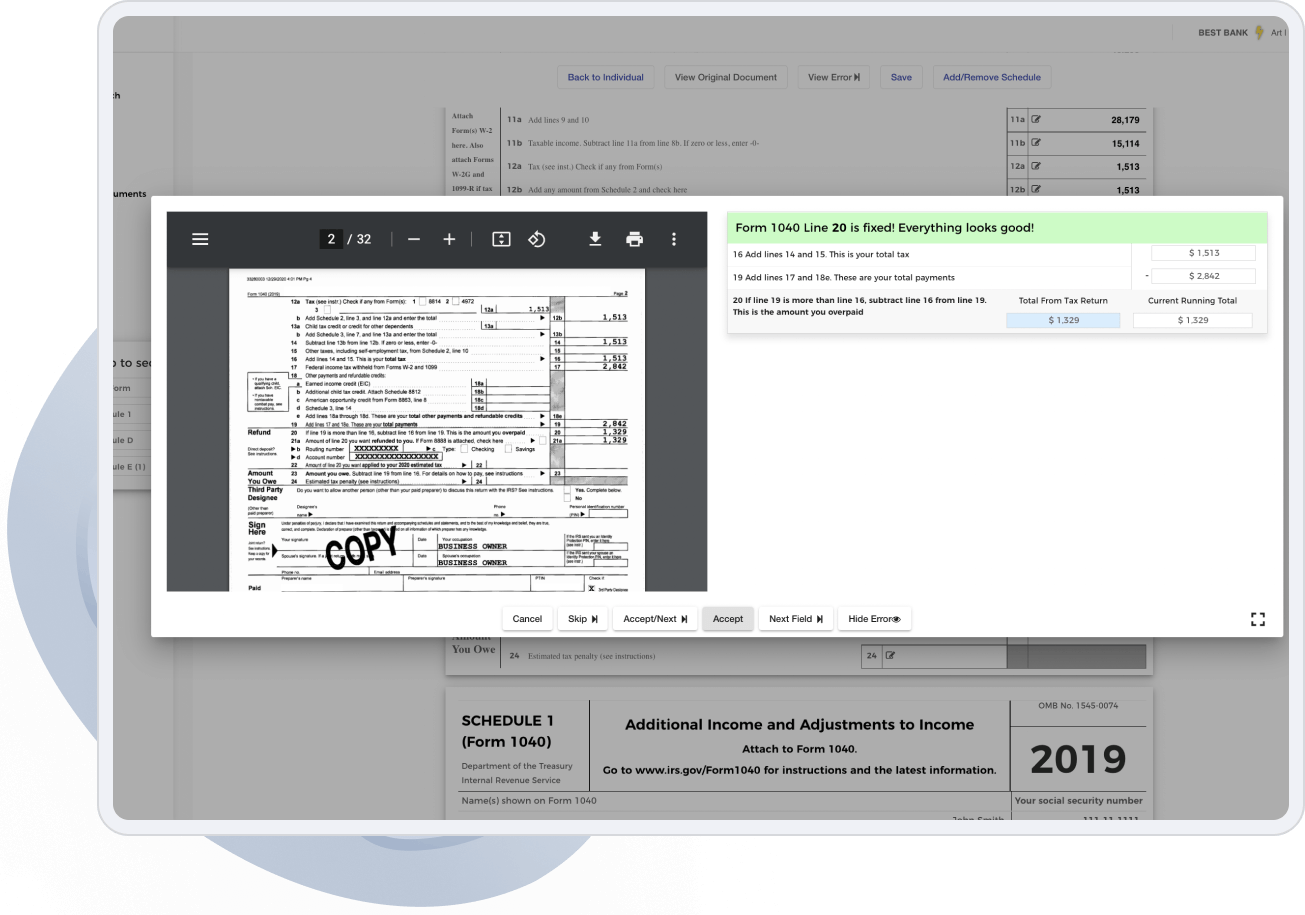
Task: Fit PDF page to window
Action: [502, 239]
